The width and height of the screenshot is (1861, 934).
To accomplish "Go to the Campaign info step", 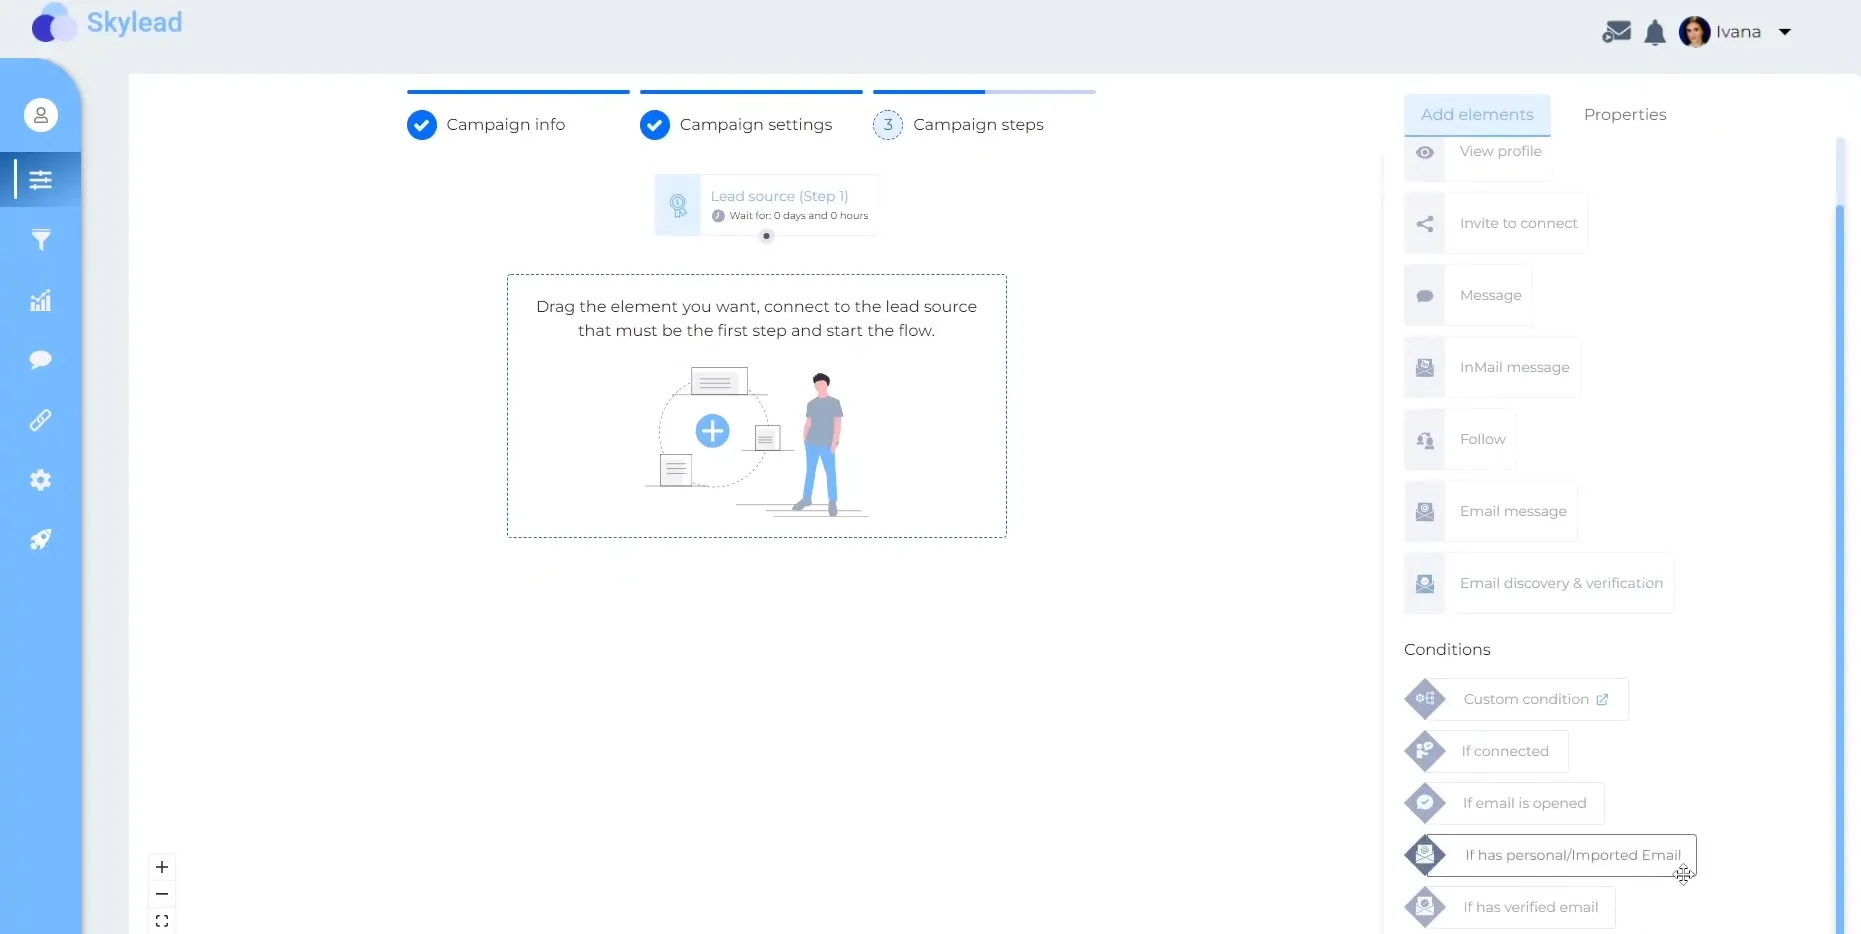I will pos(487,125).
